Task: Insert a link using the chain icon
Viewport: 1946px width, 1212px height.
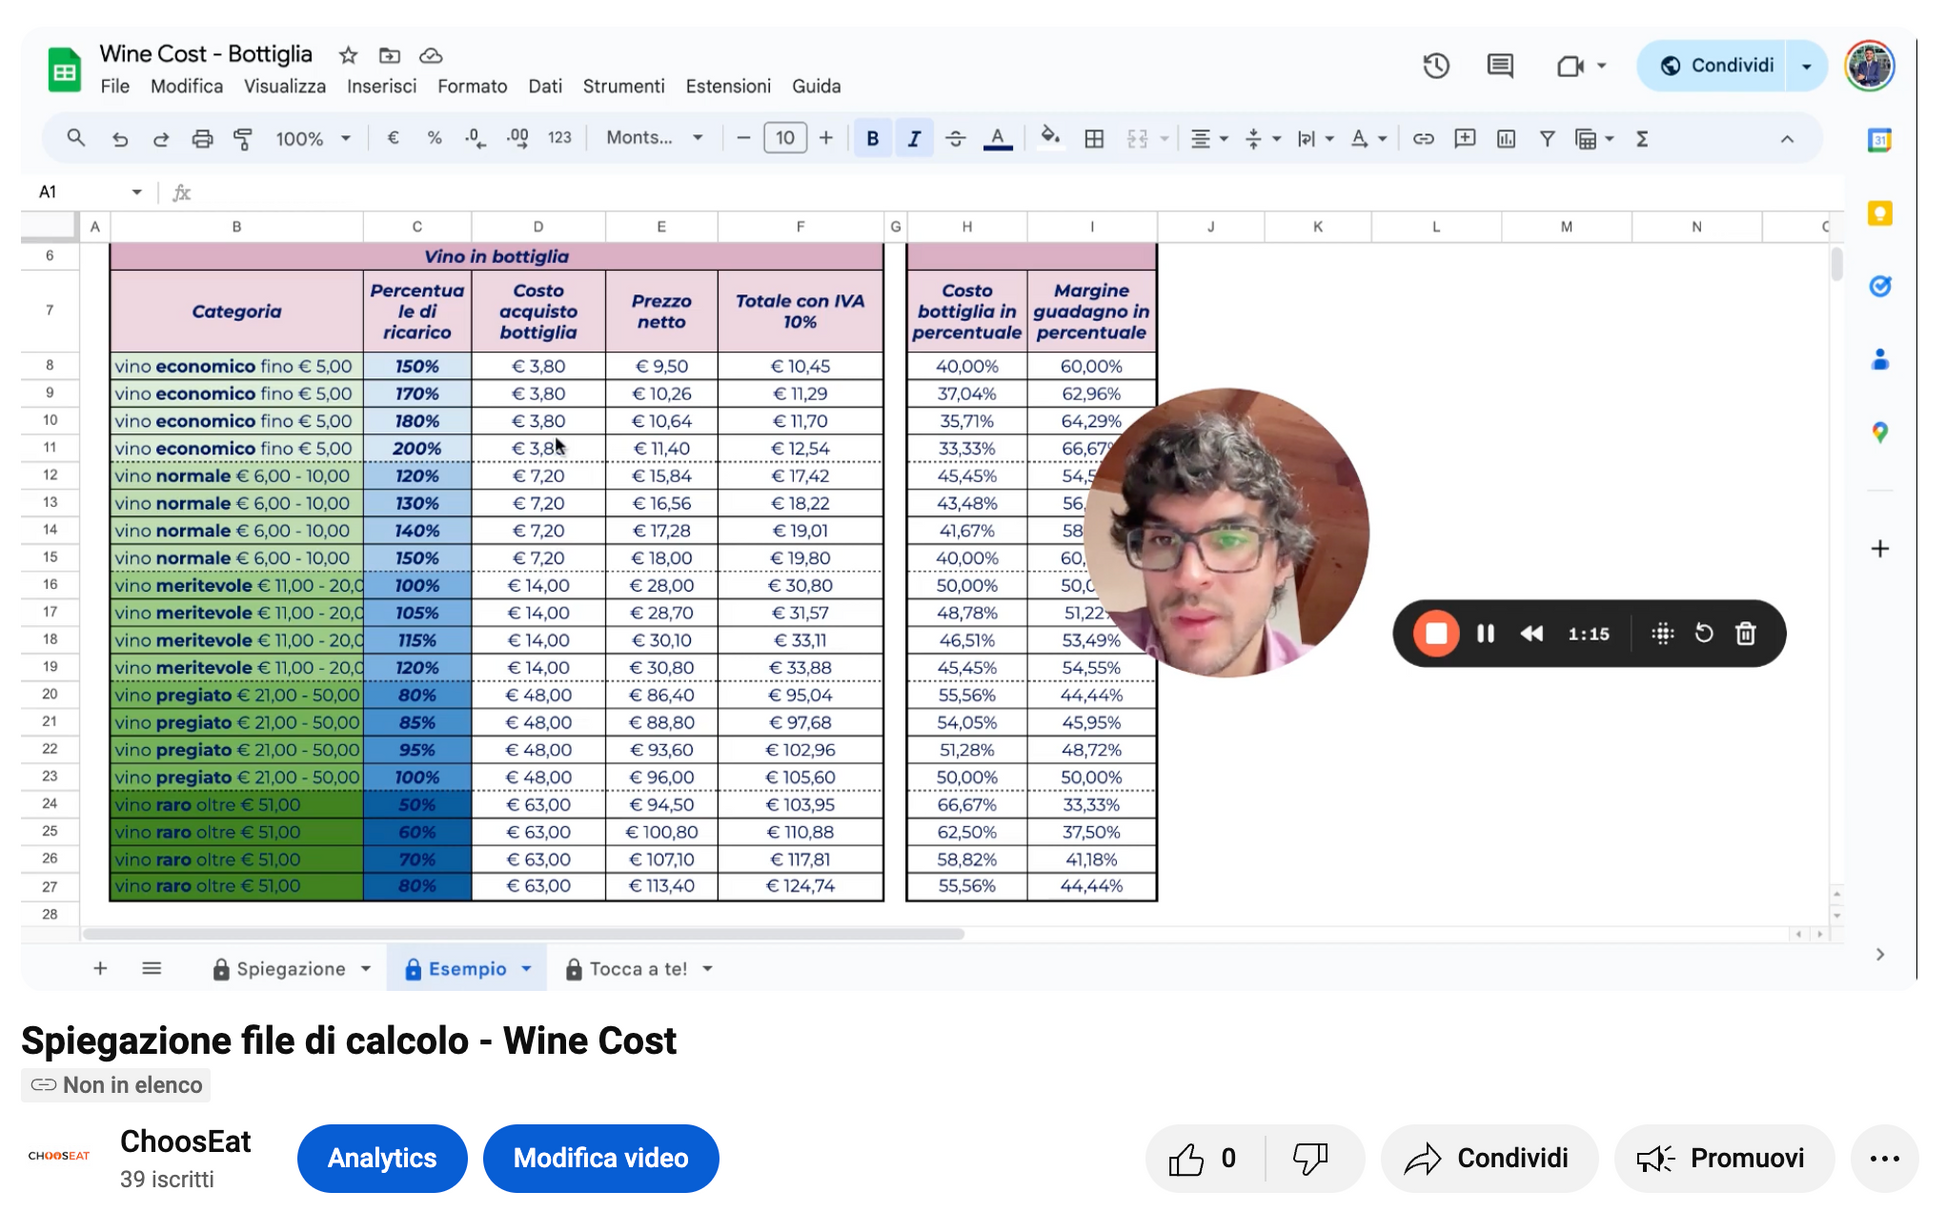Action: point(1422,139)
